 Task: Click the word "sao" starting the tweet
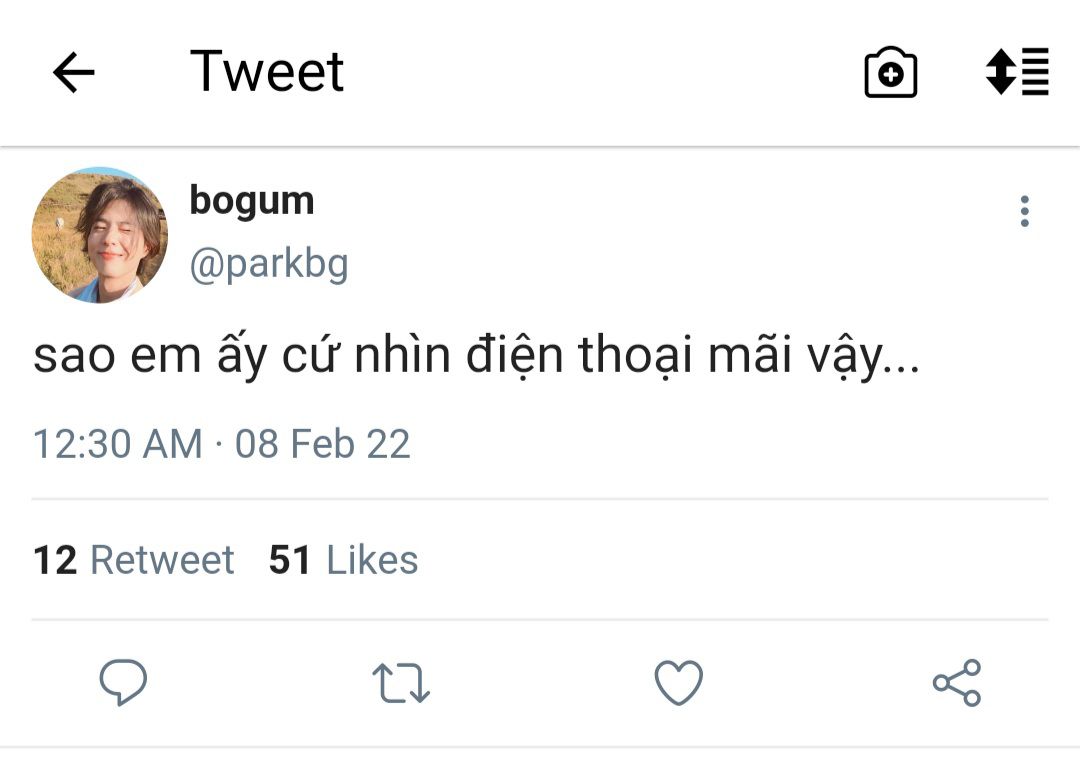[x=72, y=359]
